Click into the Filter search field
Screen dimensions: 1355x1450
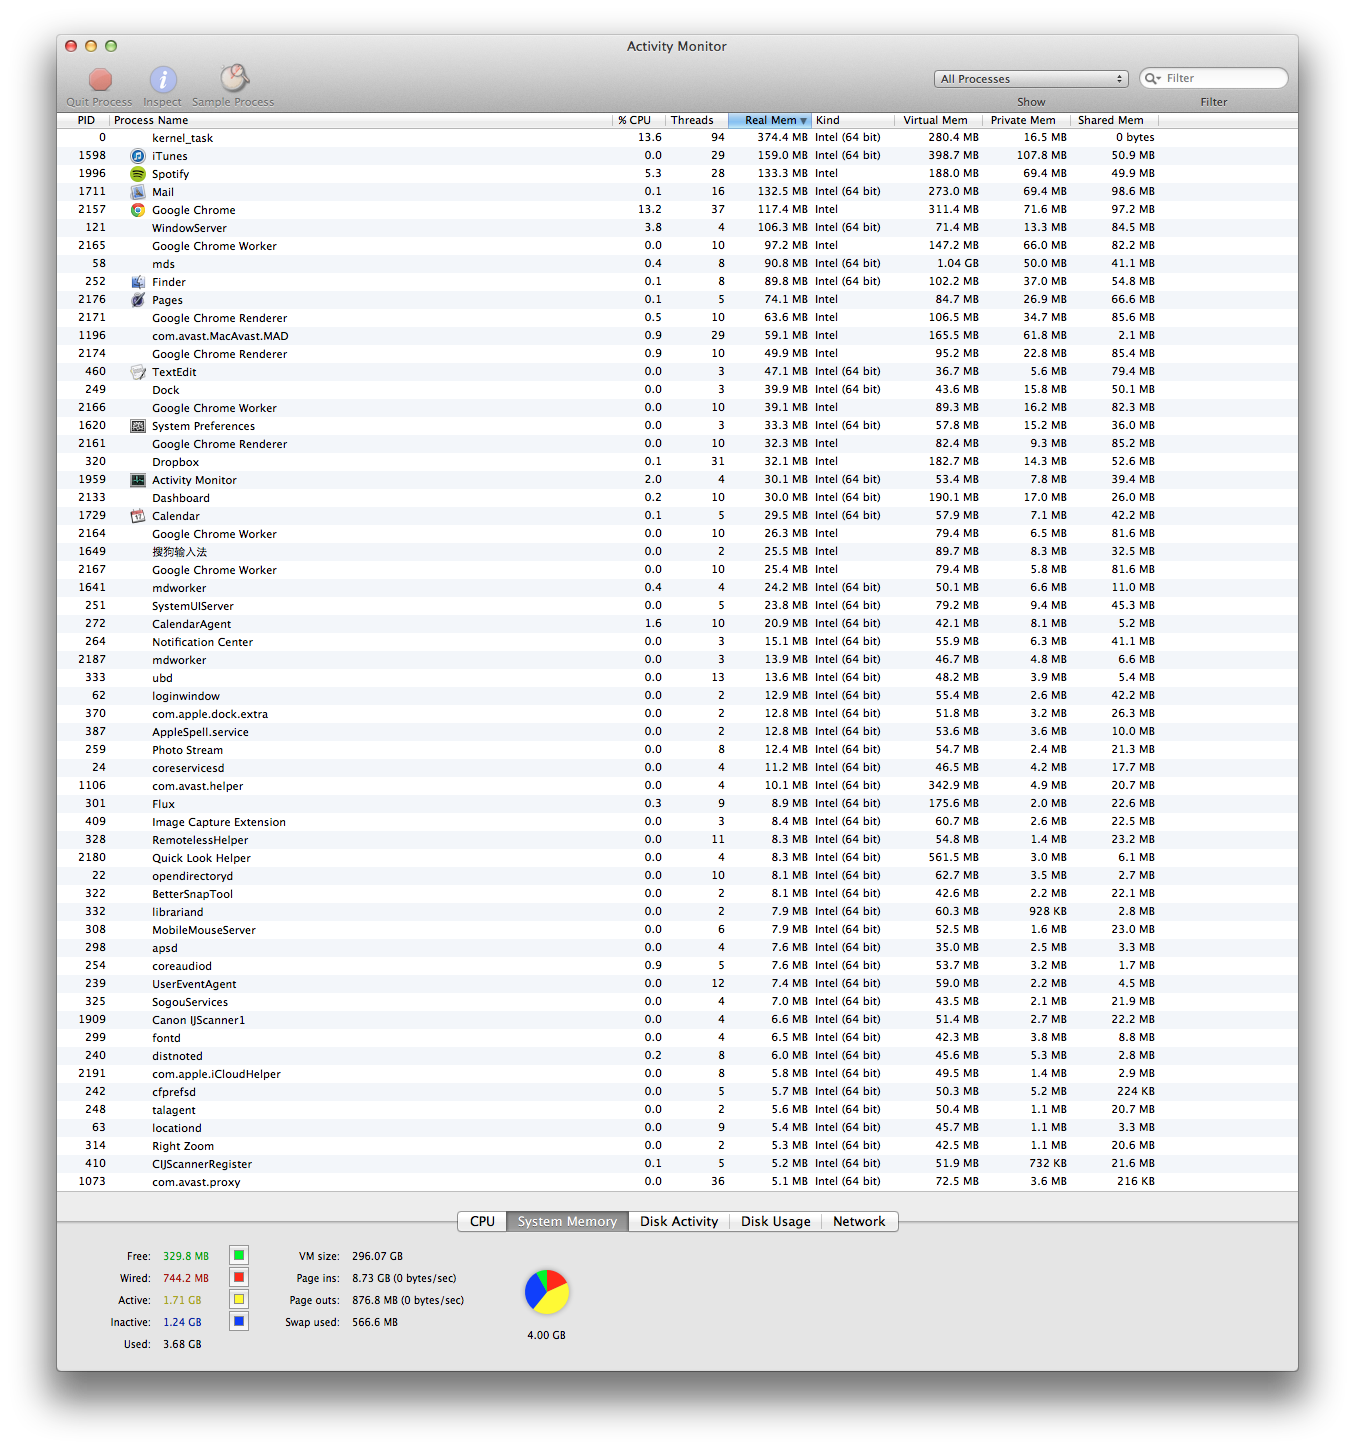coord(1213,78)
